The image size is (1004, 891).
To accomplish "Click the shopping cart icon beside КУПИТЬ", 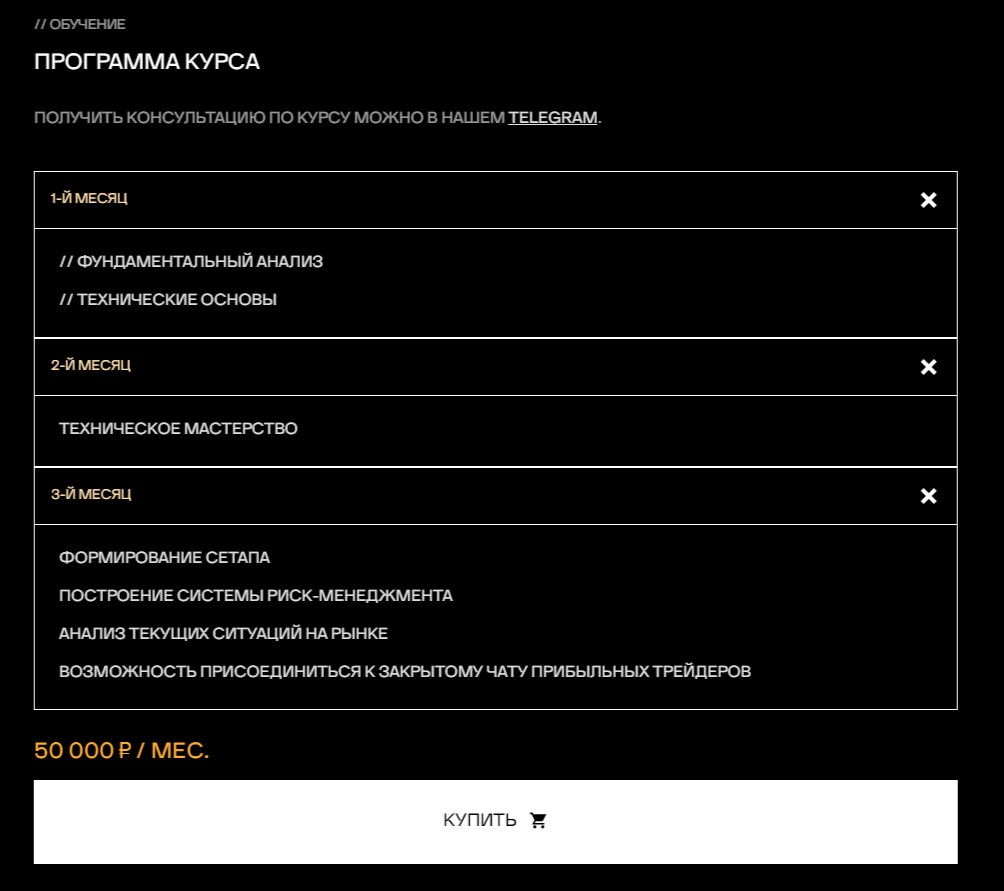I will click(x=538, y=821).
